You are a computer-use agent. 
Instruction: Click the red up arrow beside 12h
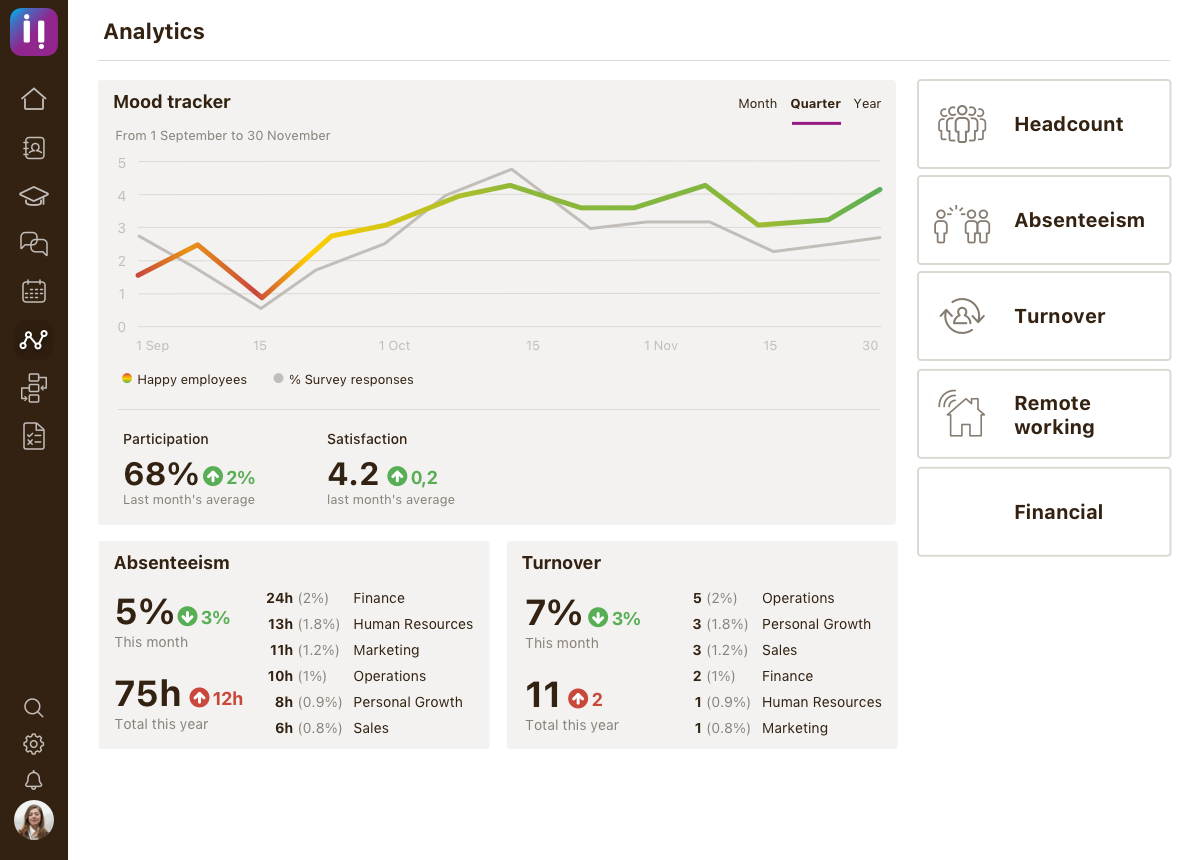point(199,698)
